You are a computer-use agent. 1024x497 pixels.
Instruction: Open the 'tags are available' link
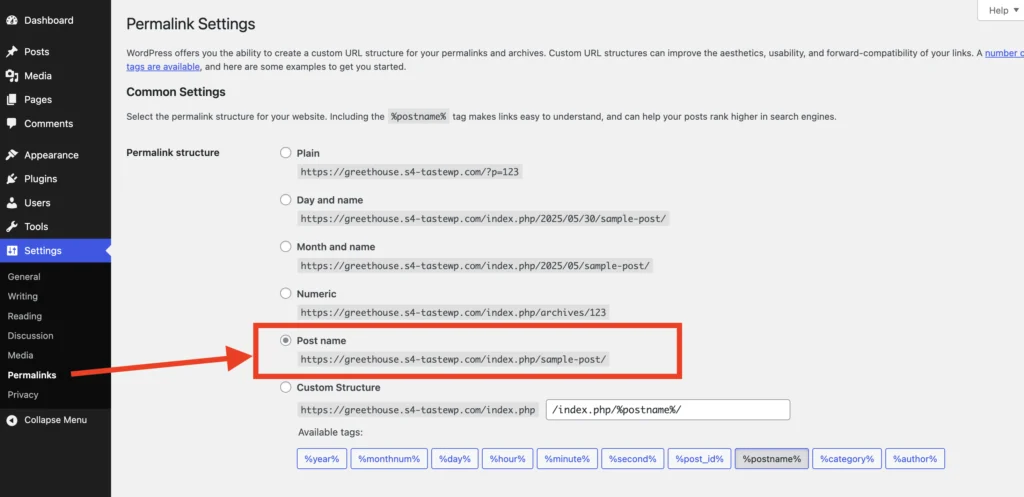(163, 67)
